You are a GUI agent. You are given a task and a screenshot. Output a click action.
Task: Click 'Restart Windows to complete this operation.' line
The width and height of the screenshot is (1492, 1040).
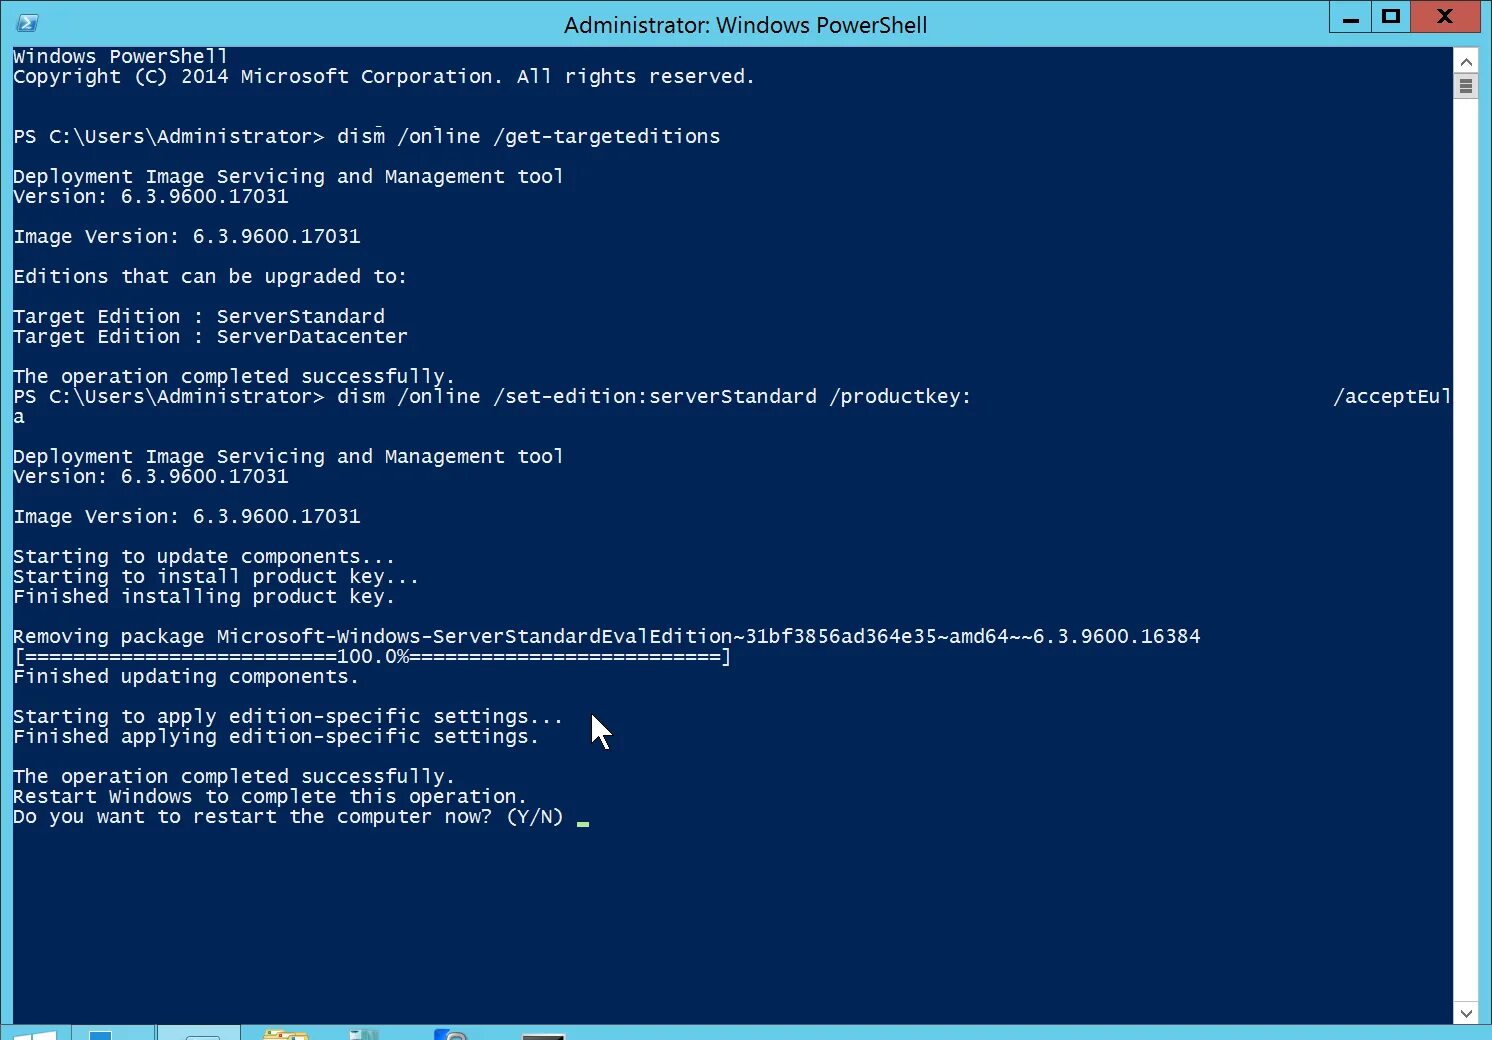click(x=270, y=796)
